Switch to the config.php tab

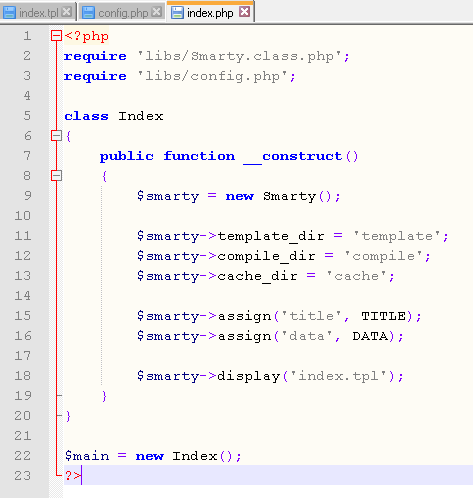pos(122,13)
